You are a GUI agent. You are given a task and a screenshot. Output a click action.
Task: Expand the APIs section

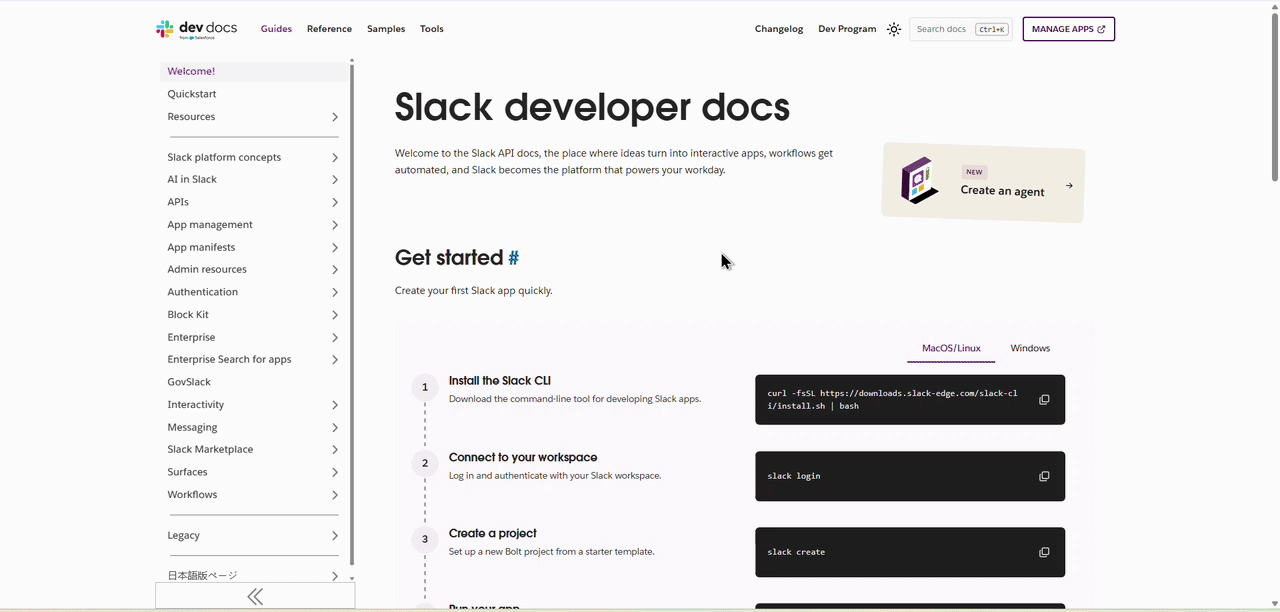tap(335, 202)
